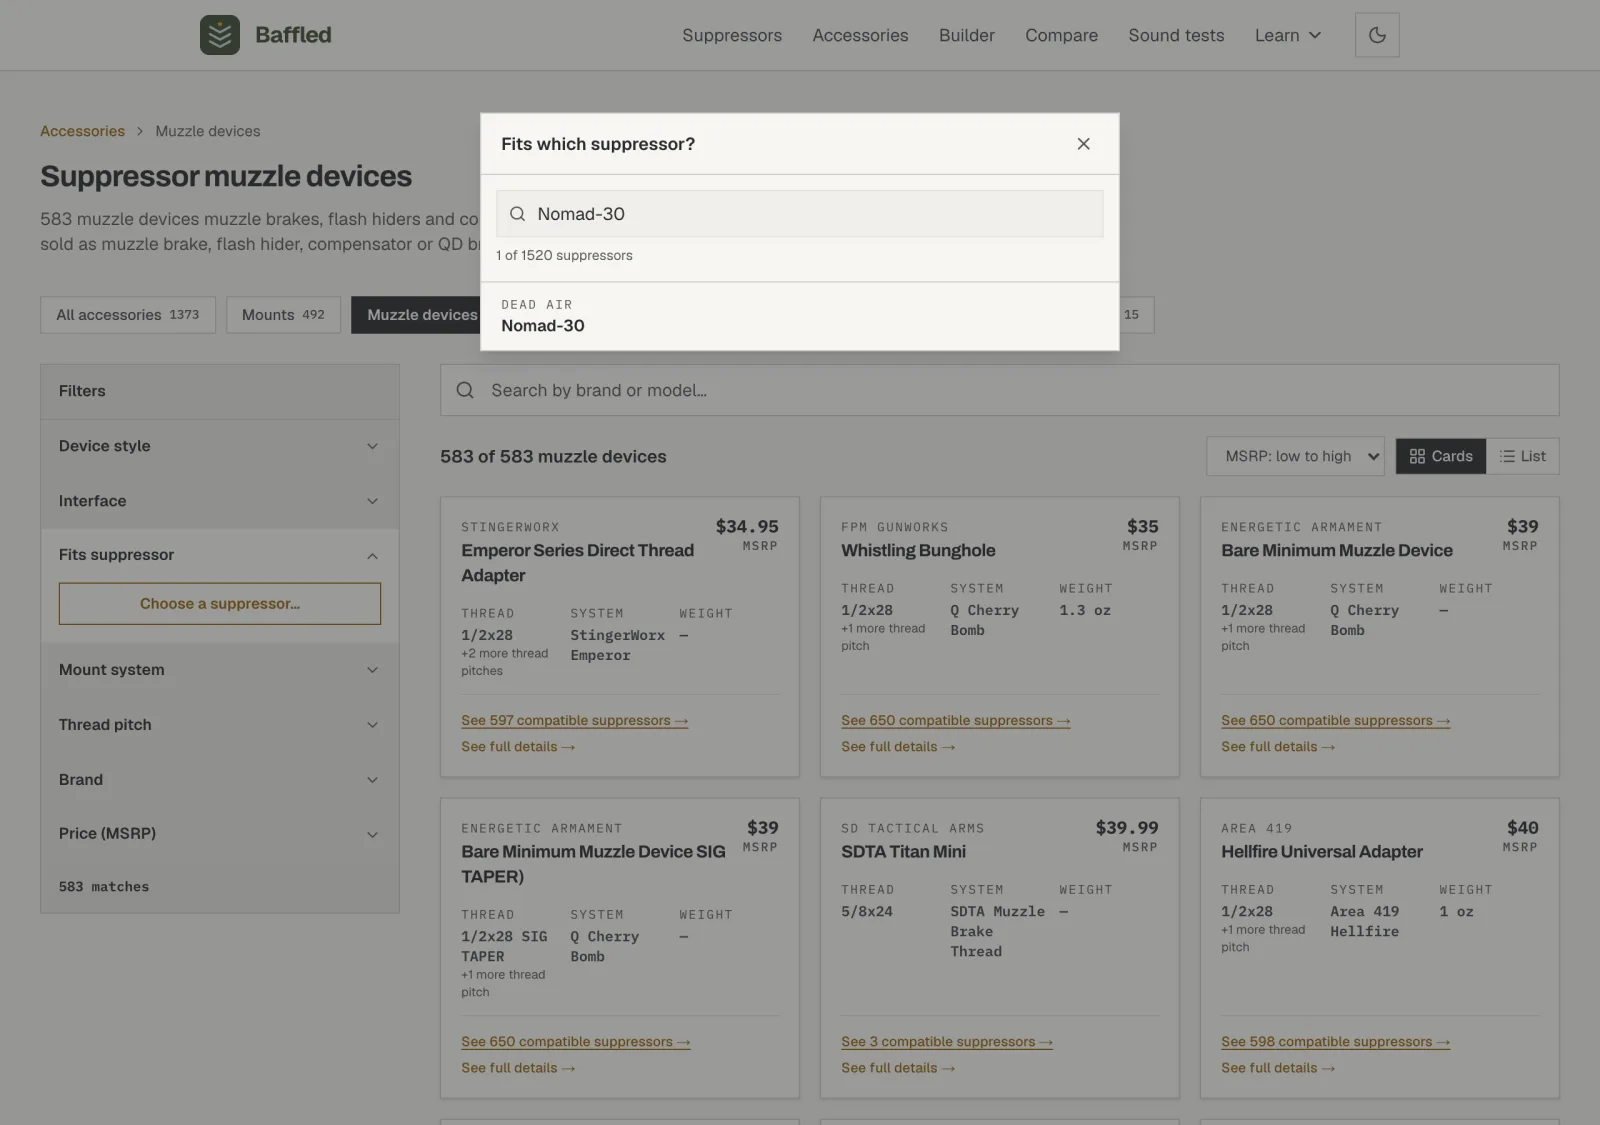Image resolution: width=1600 pixels, height=1125 pixels.
Task: Click the Bare Minimum Muzzle Device title
Action: (x=1337, y=550)
